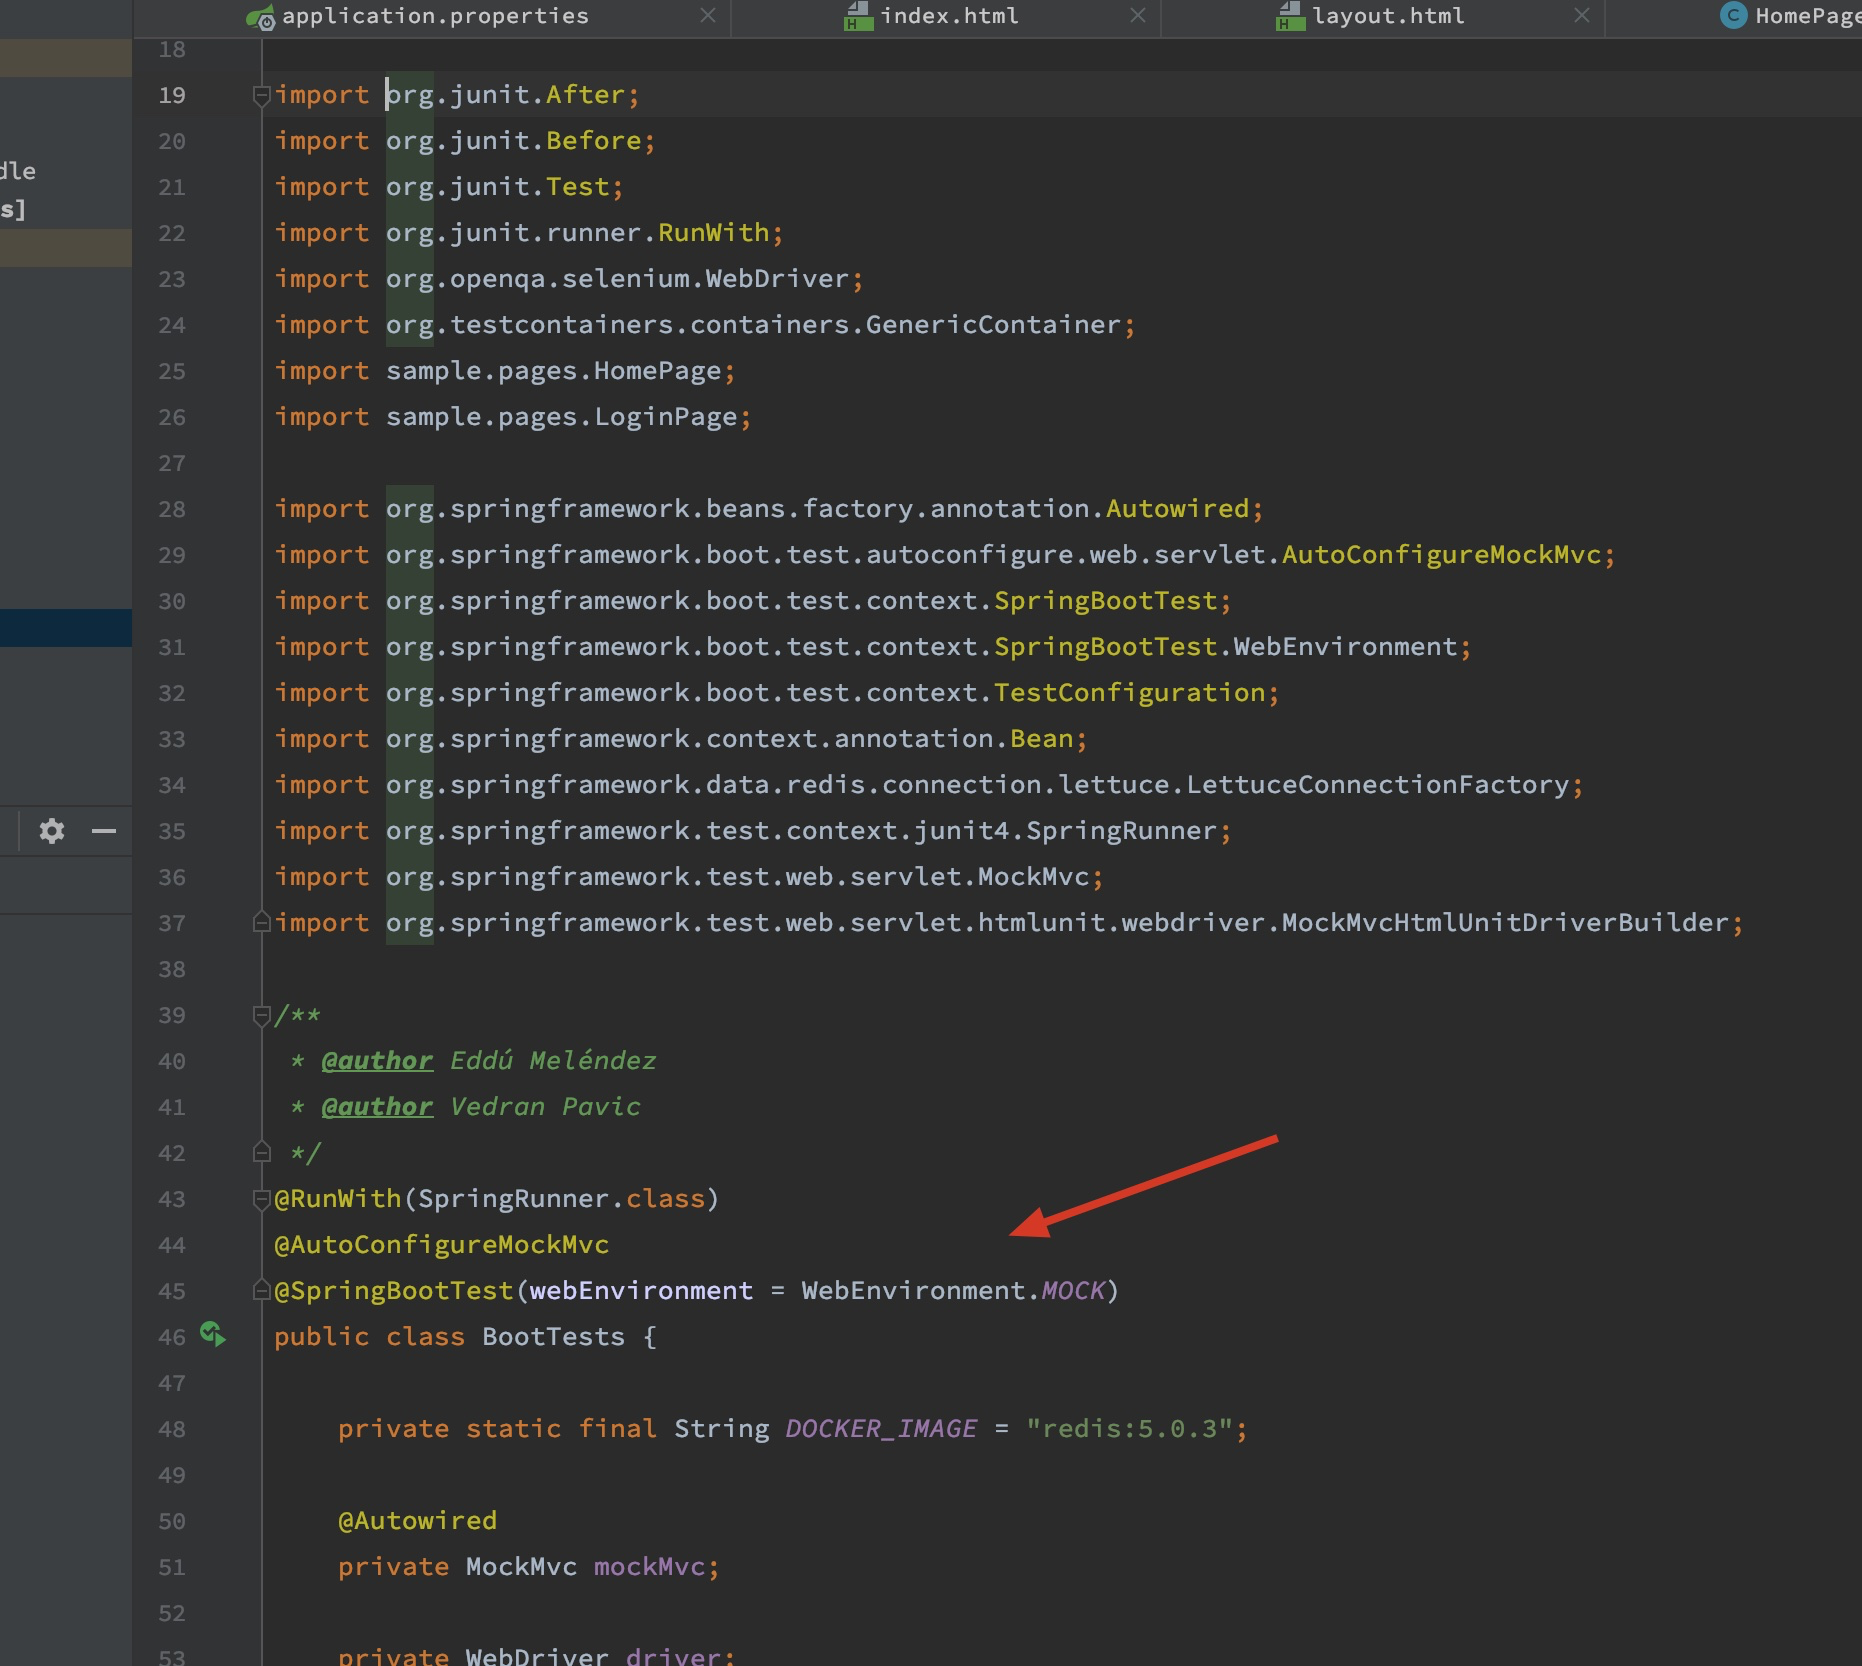Switch to the application.properties tab
The width and height of the screenshot is (1862, 1666).
pos(435,16)
